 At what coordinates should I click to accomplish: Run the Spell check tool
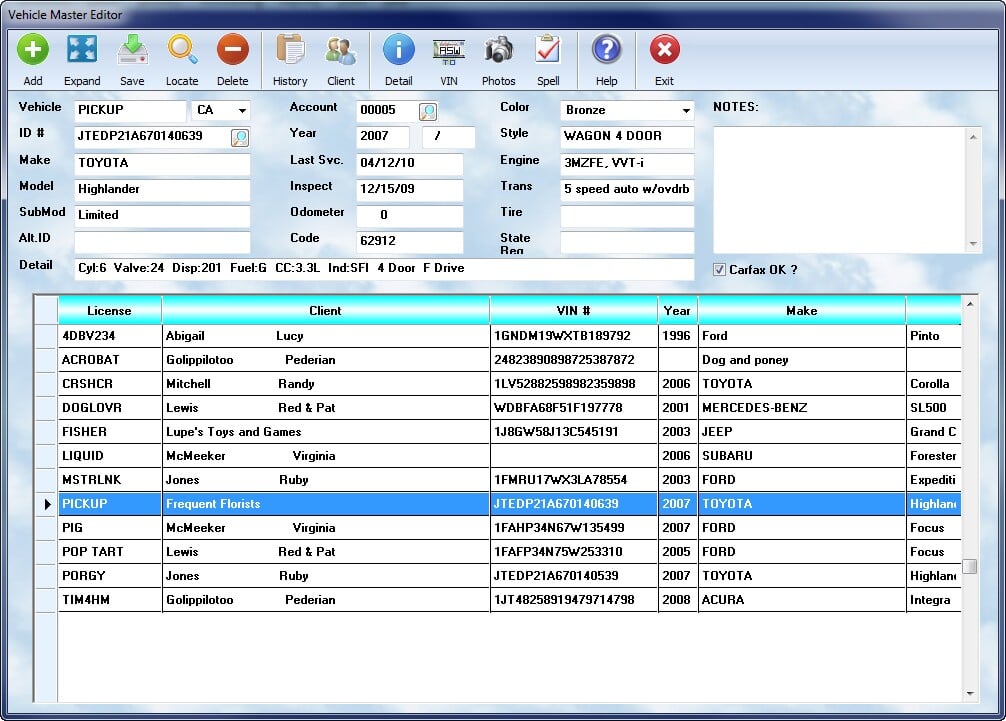548,50
